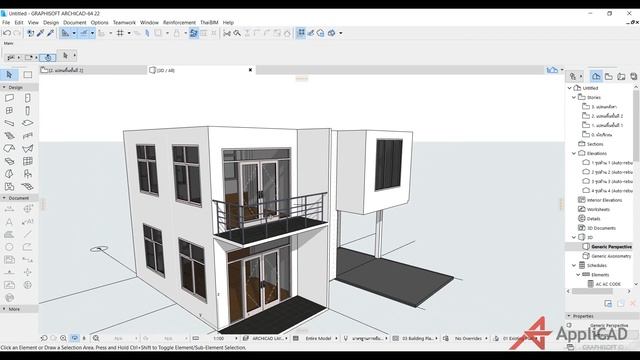Open the Layout Book tab in Navigator
The image size is (640, 360).
621,76
